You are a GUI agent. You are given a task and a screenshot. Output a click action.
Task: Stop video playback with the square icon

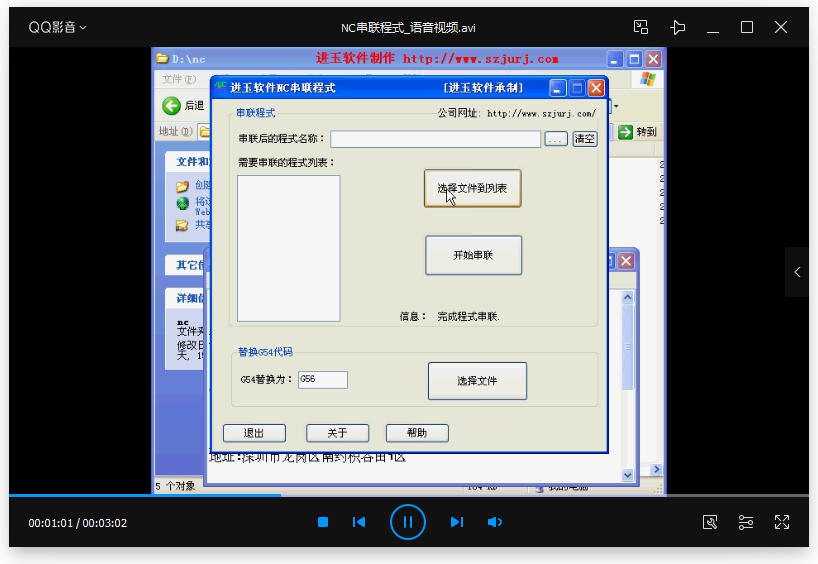[323, 522]
